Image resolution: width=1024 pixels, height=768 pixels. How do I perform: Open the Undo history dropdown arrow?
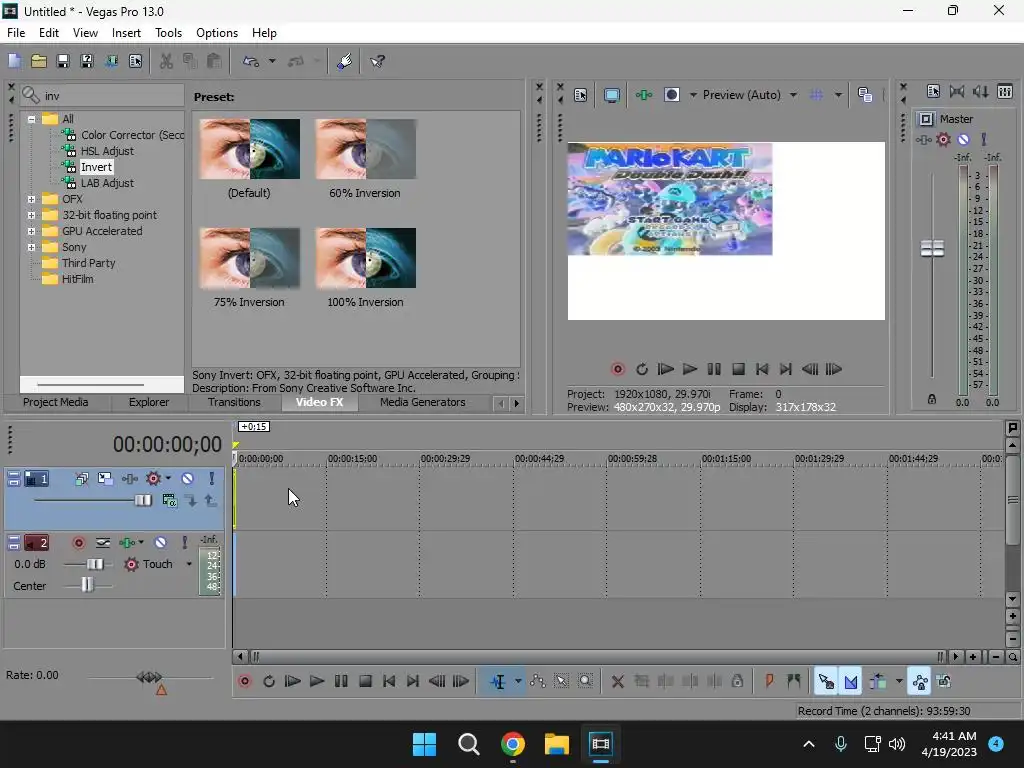[272, 61]
